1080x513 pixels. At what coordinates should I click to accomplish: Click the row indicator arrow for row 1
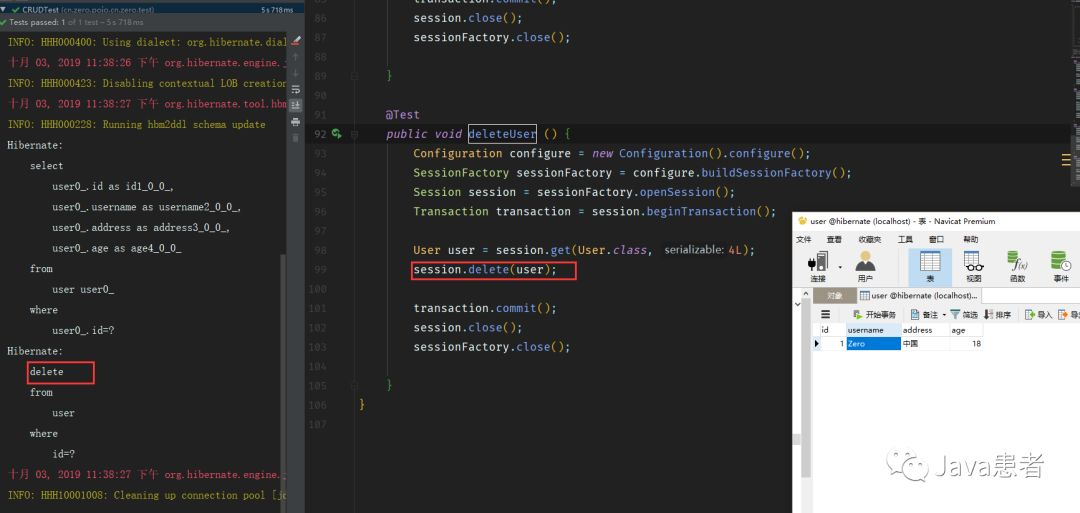pyautogui.click(x=818, y=344)
